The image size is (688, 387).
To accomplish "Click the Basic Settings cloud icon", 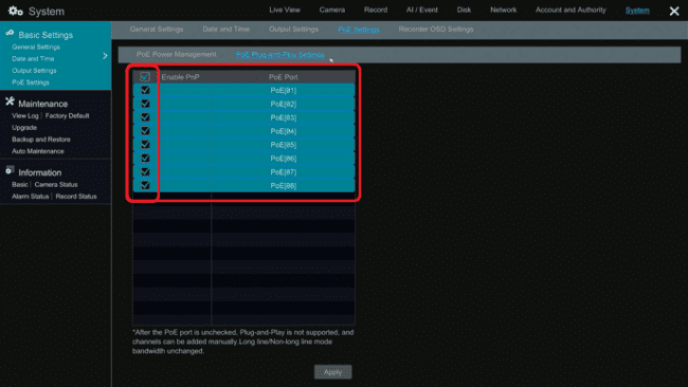I will coord(10,33).
